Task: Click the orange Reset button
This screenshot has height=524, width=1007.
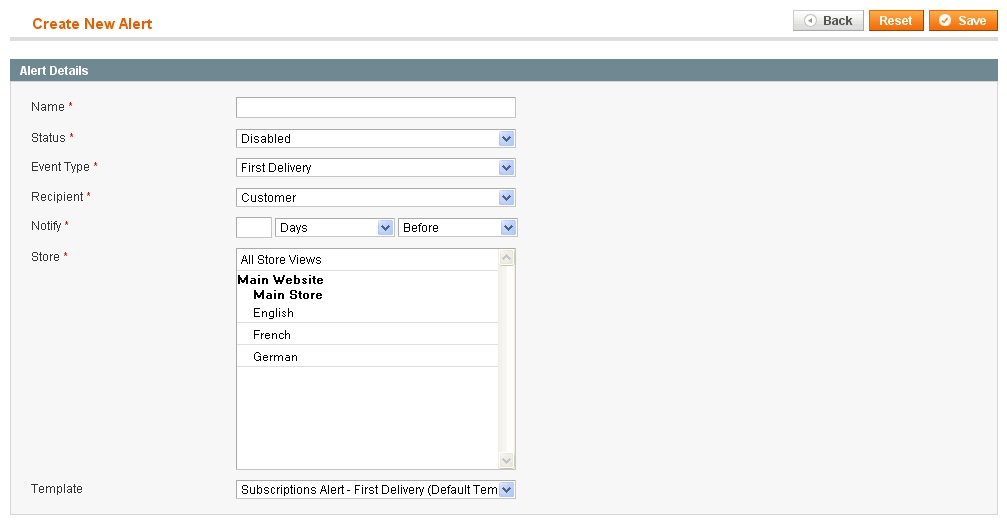Action: (896, 21)
